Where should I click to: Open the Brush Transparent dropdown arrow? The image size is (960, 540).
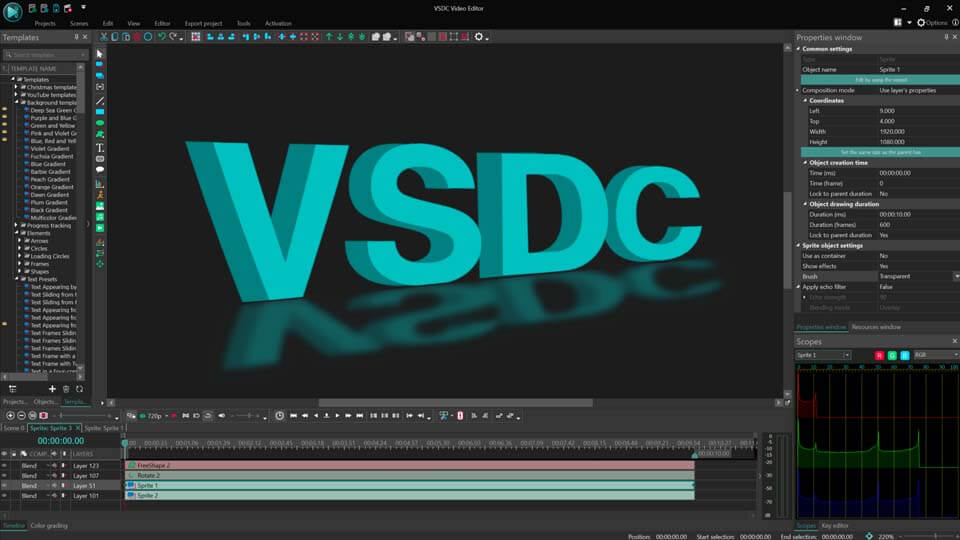coord(956,277)
